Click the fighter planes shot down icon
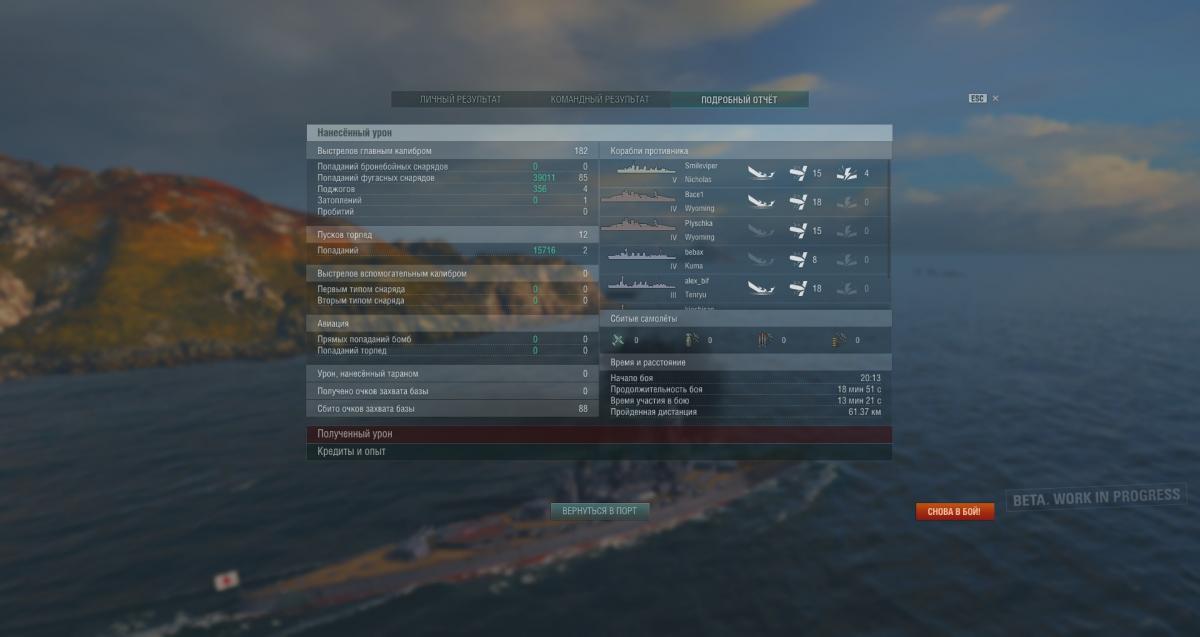The image size is (1200, 637). pos(618,340)
